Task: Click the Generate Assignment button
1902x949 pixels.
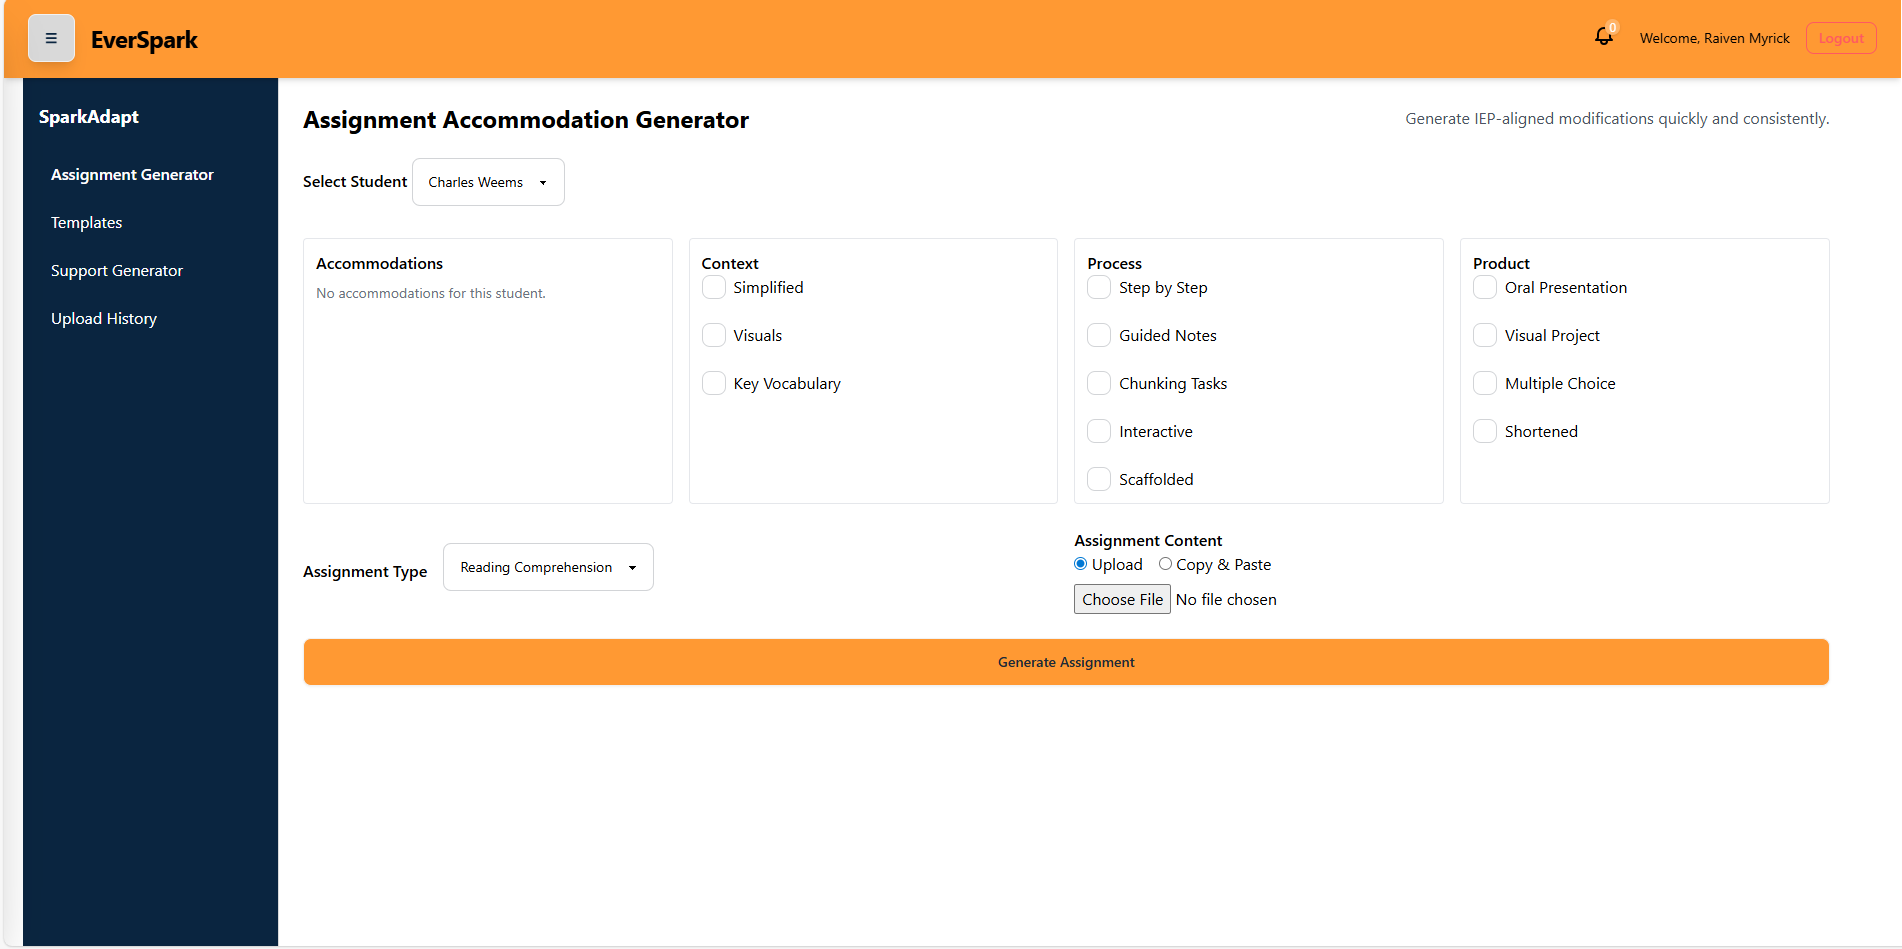Action: tap(1065, 661)
